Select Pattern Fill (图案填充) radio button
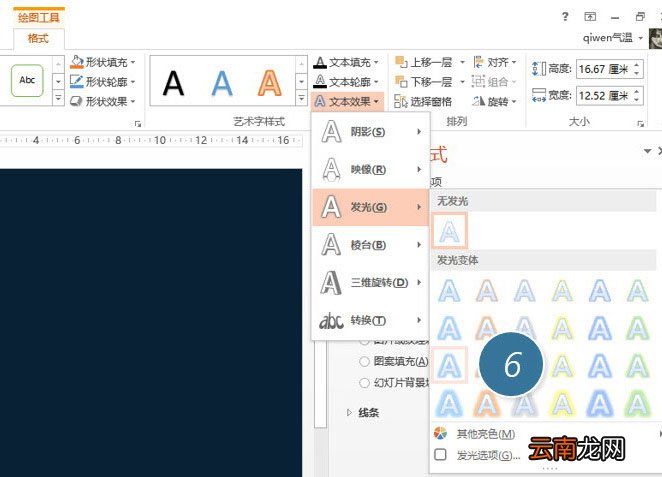The height and width of the screenshot is (477, 662). 364,361
